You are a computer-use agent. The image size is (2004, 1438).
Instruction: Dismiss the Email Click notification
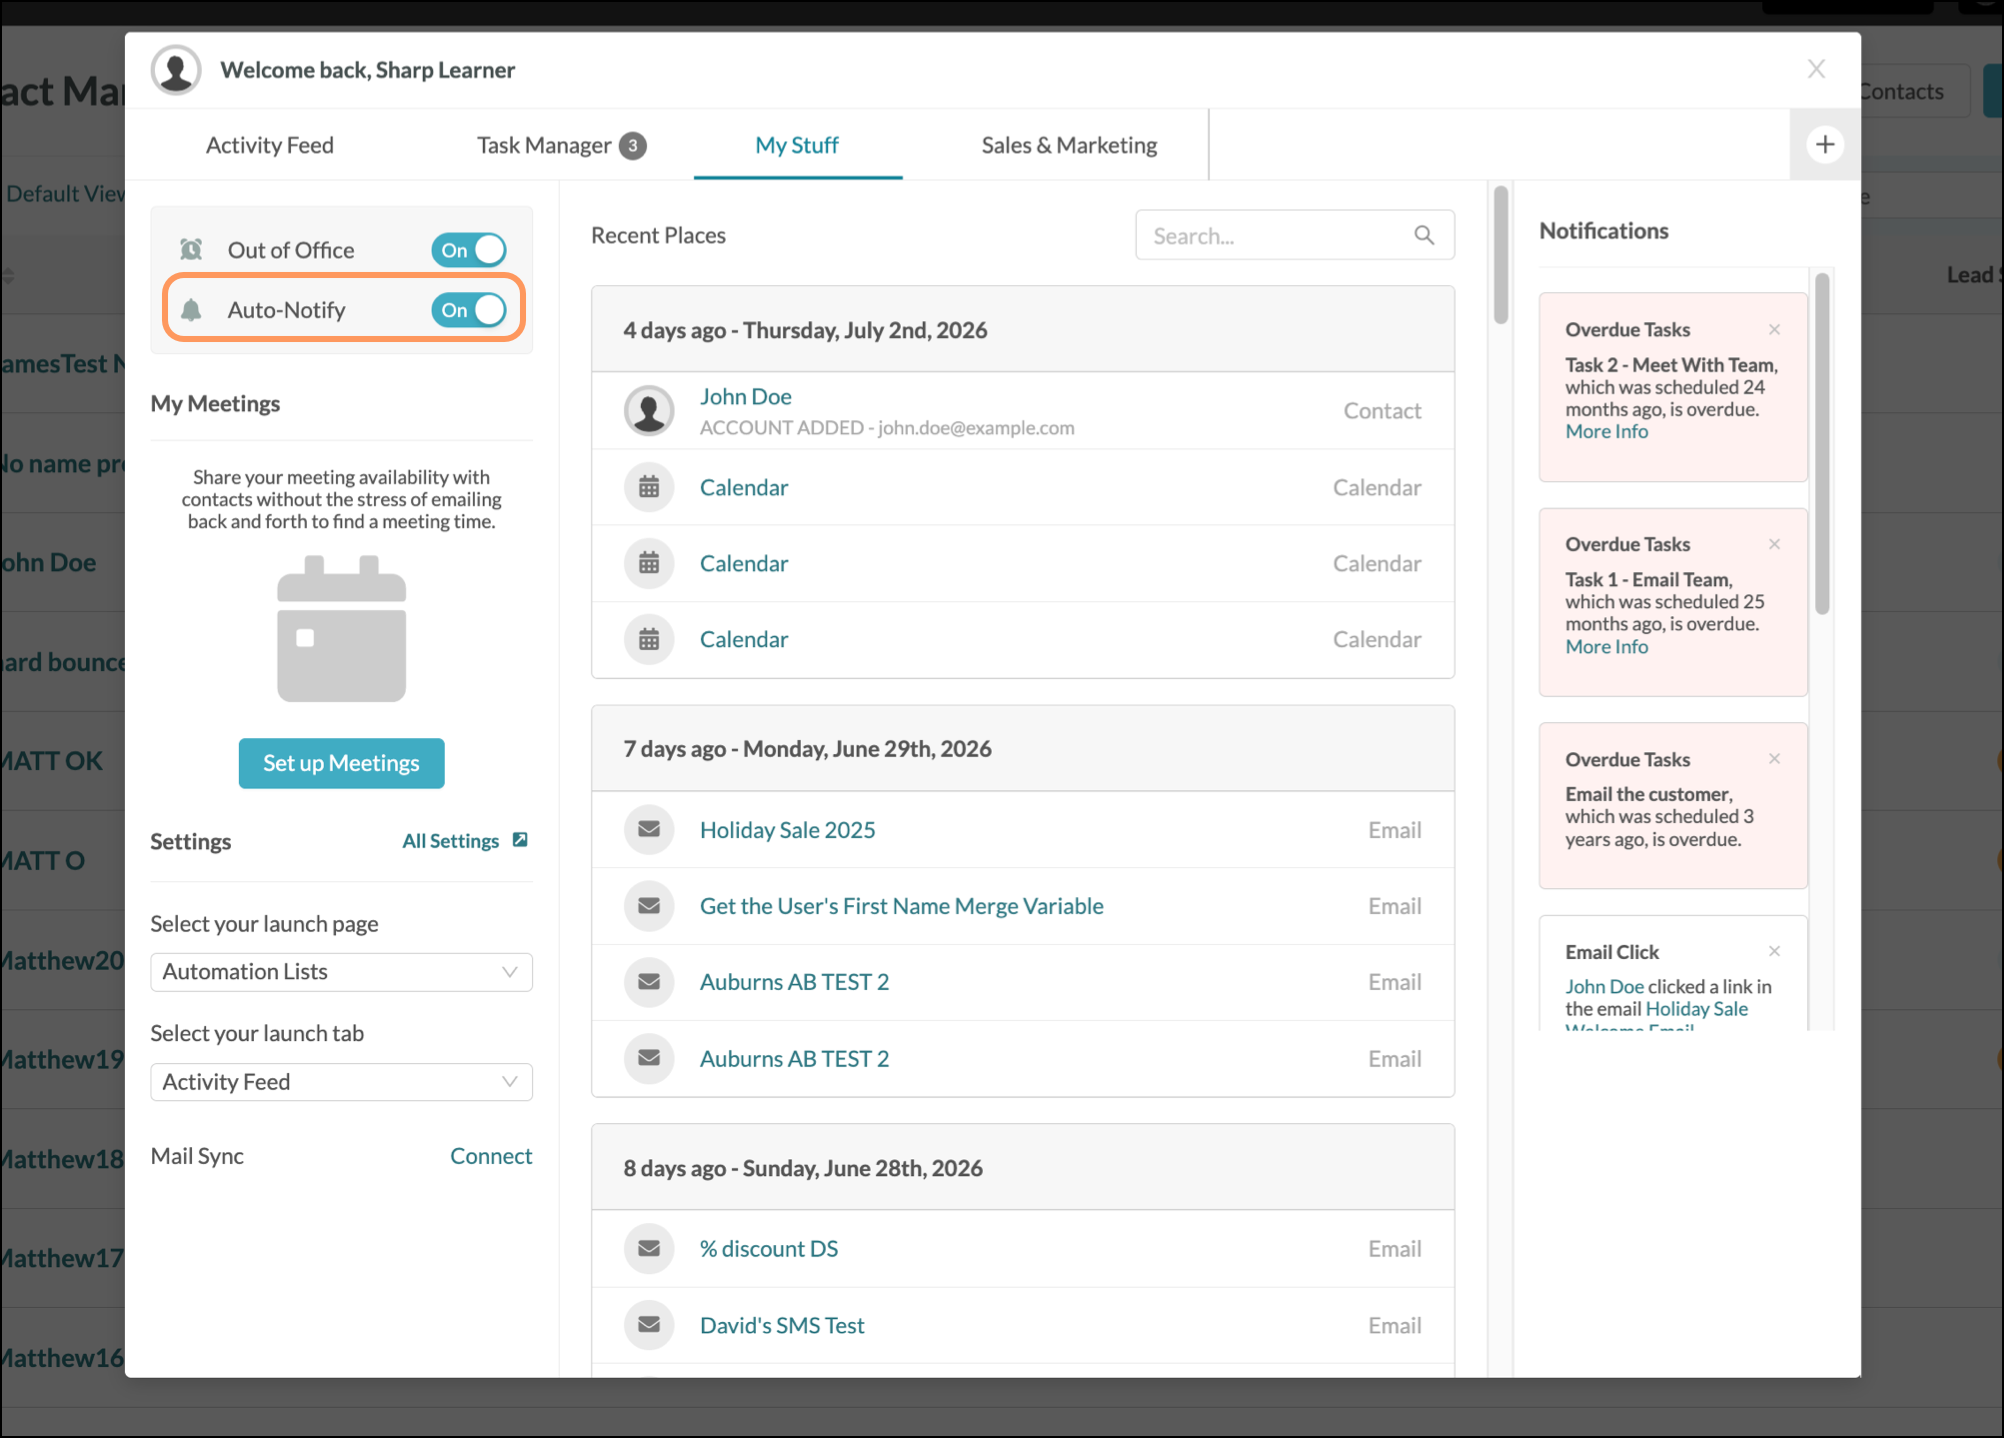1774,951
